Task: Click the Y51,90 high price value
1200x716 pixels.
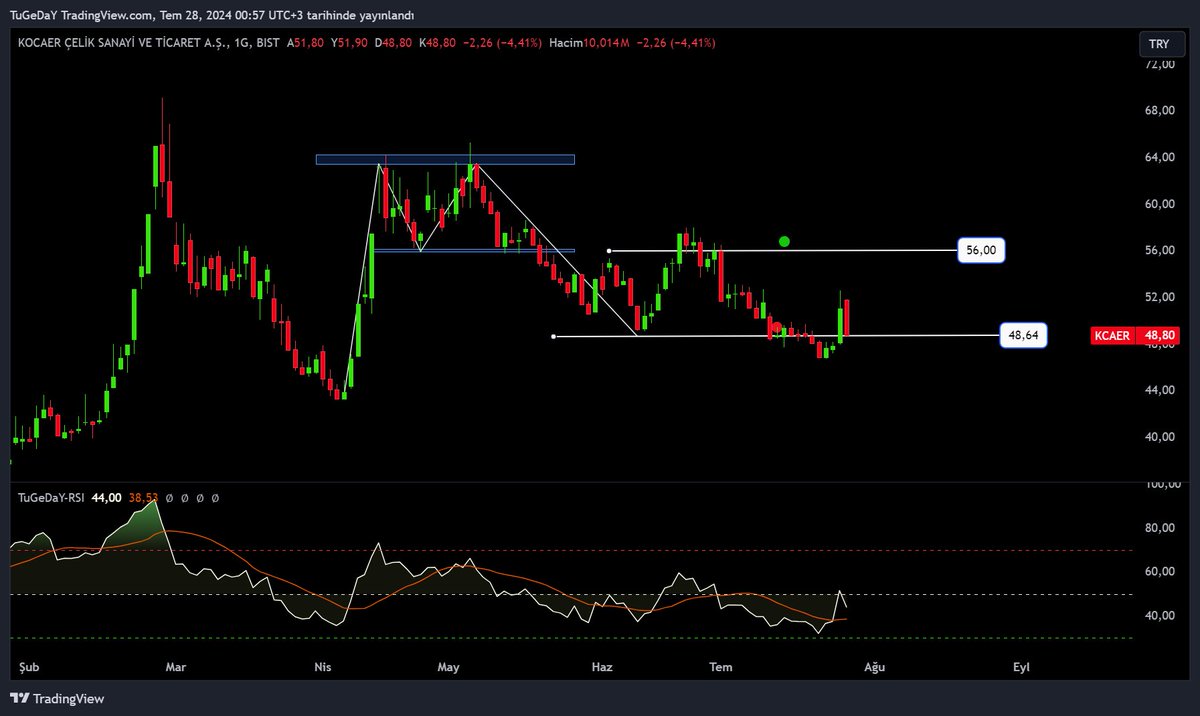Action: (349, 43)
